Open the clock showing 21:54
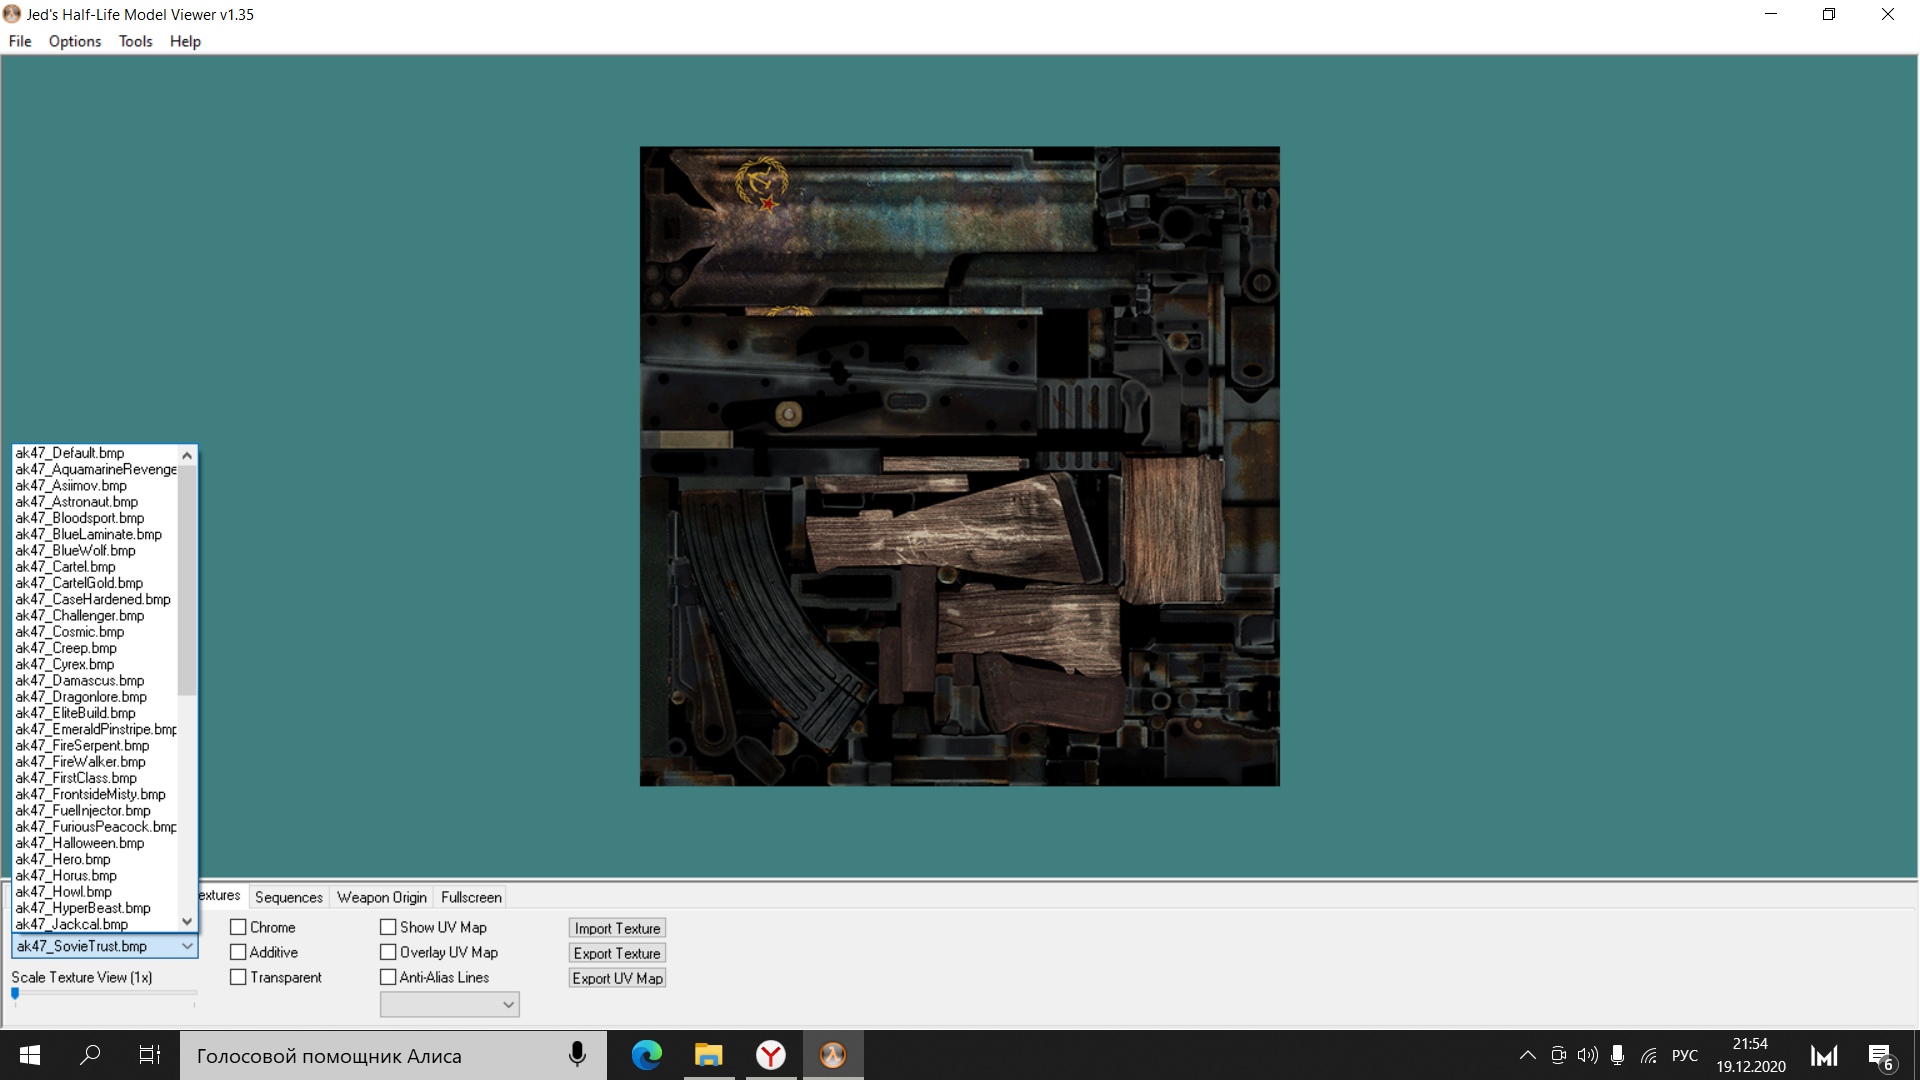The width and height of the screenshot is (1920, 1080). [1751, 1055]
